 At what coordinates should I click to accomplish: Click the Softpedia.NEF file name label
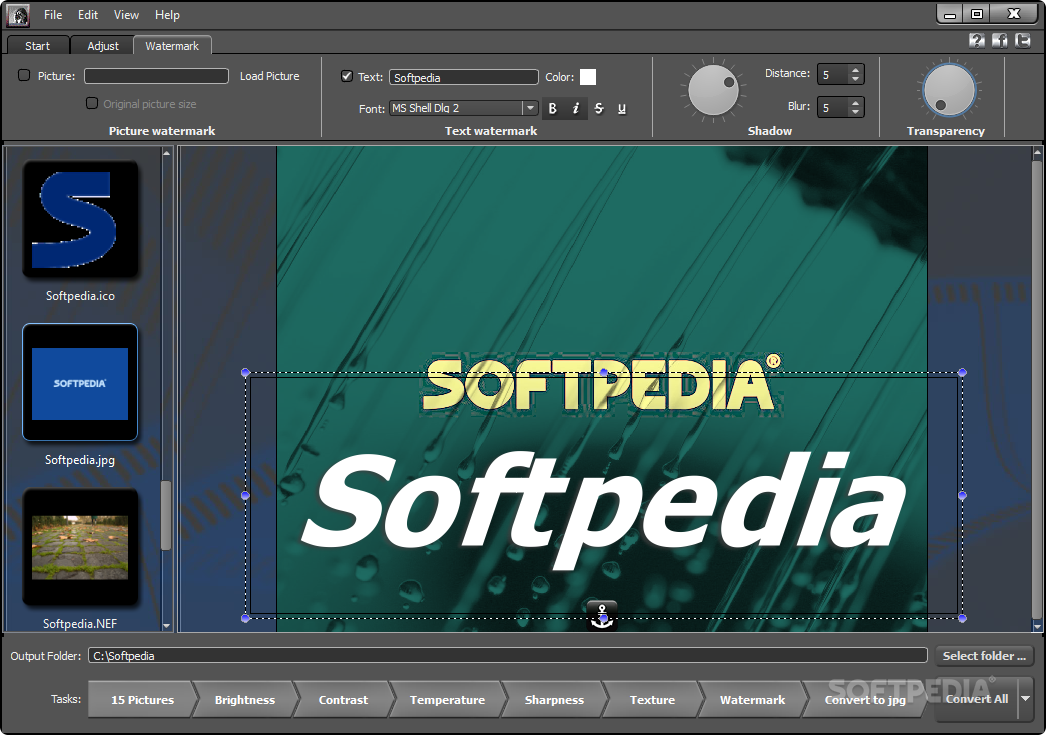(x=80, y=624)
